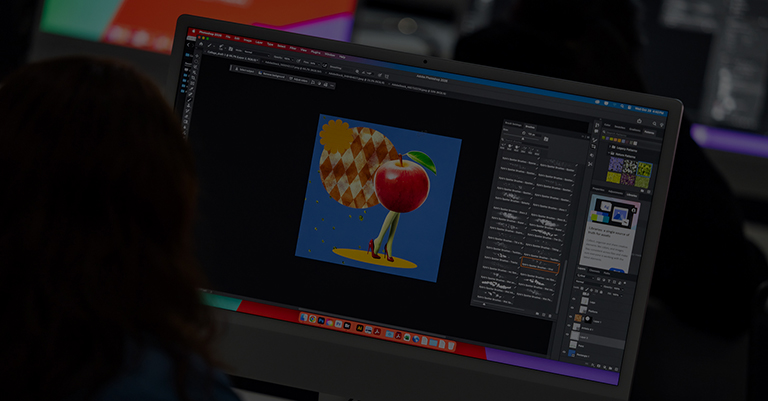Open the Apple menu
Viewport: 768px width, 401px height.
coord(193,31)
